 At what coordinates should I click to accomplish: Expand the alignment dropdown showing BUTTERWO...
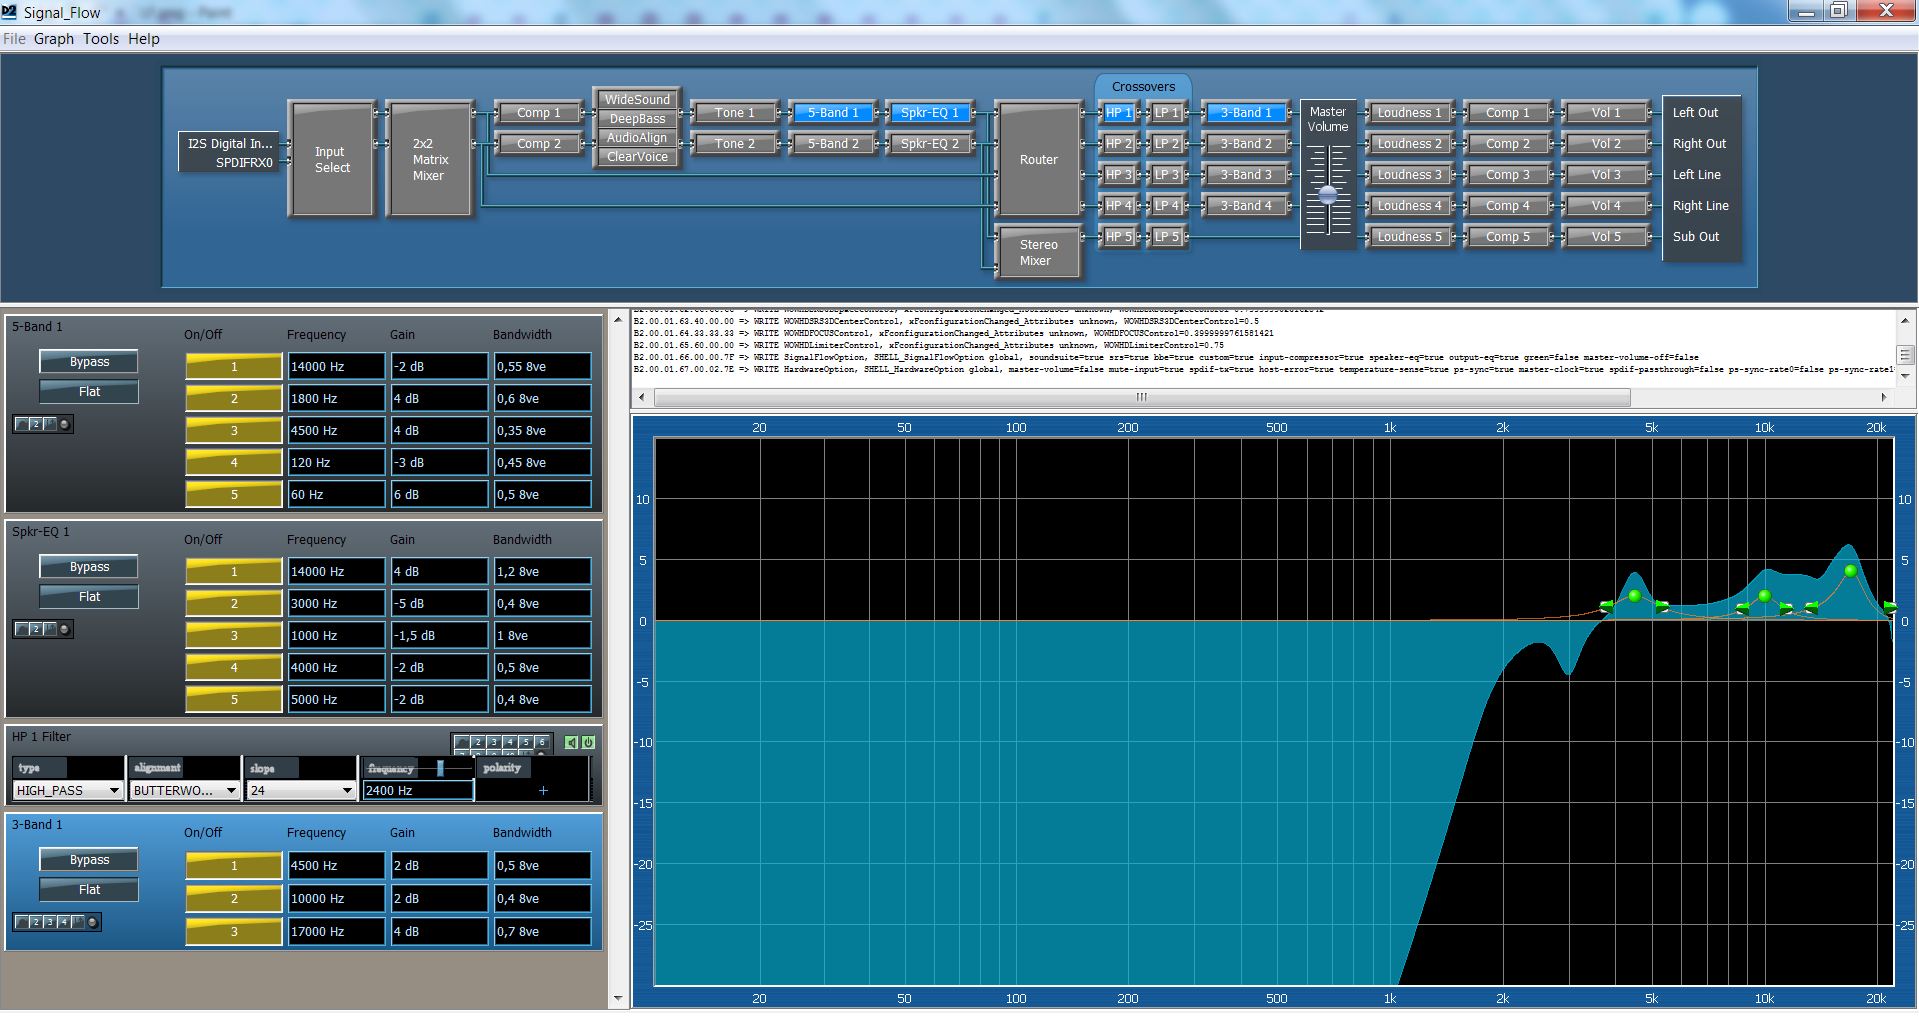point(184,790)
